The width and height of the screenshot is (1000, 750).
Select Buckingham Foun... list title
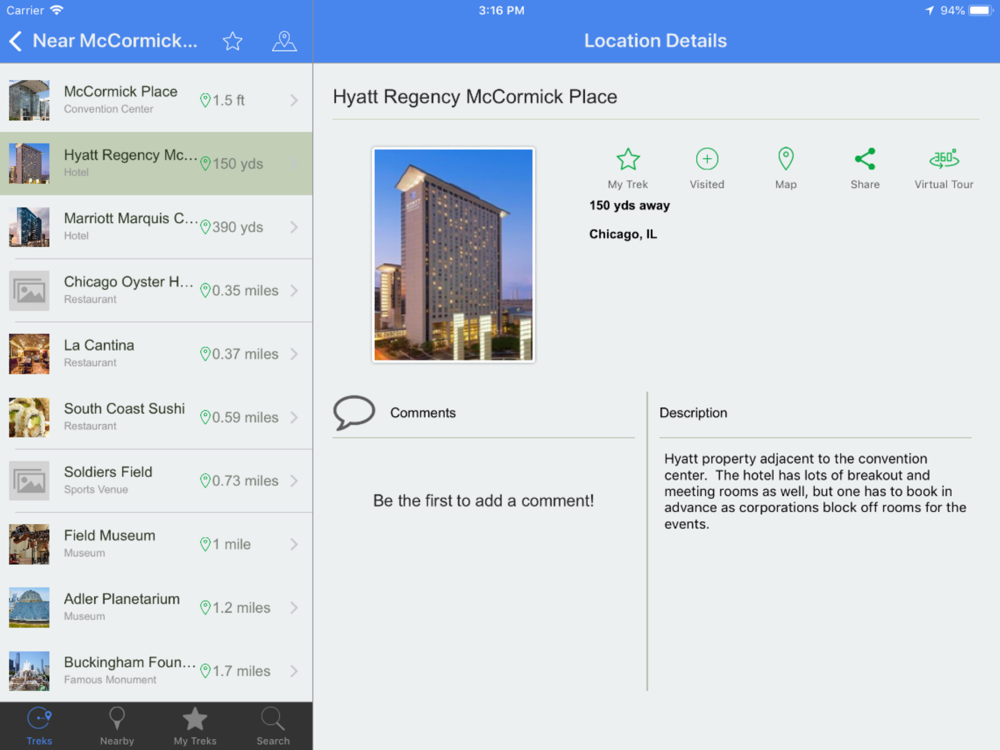pyautogui.click(x=130, y=662)
